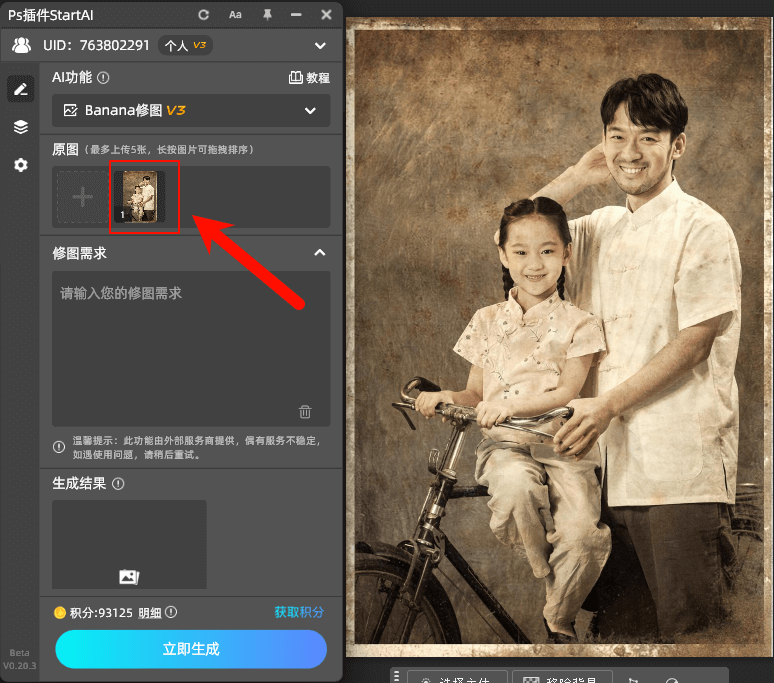Click the trash icon in the requirements box
The width and height of the screenshot is (774, 683).
click(x=305, y=411)
